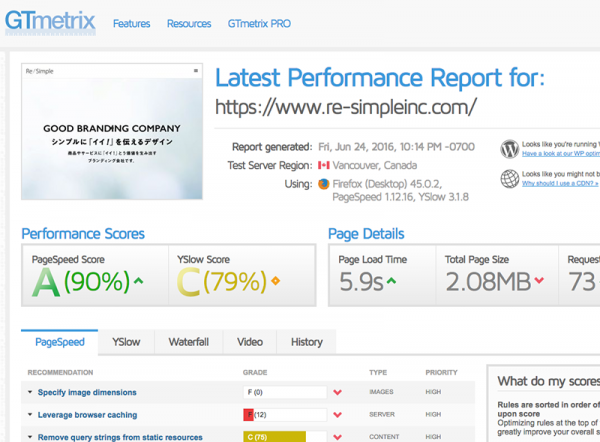Expand Remove query strings row triangle

tap(30, 437)
